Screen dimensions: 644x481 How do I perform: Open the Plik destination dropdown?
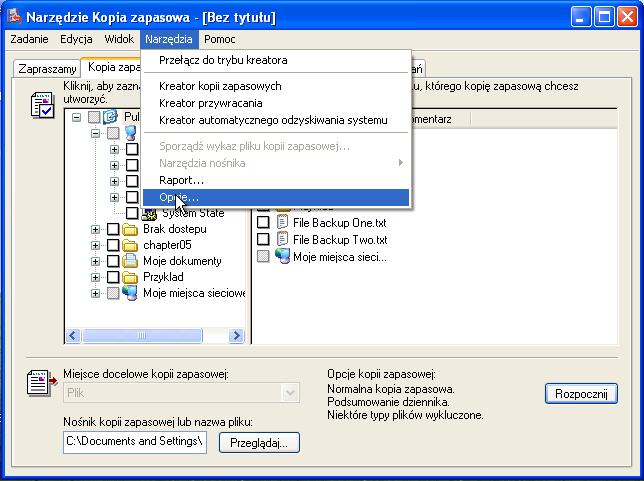(290, 393)
